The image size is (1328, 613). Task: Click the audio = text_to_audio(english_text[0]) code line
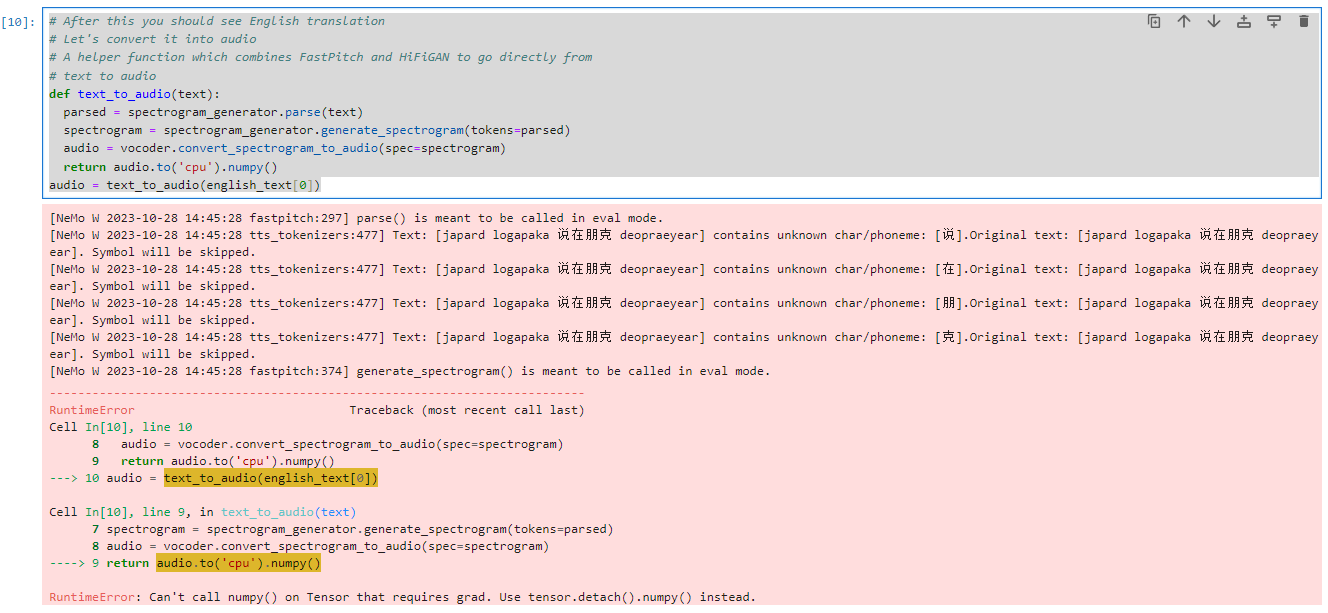pyautogui.click(x=185, y=185)
